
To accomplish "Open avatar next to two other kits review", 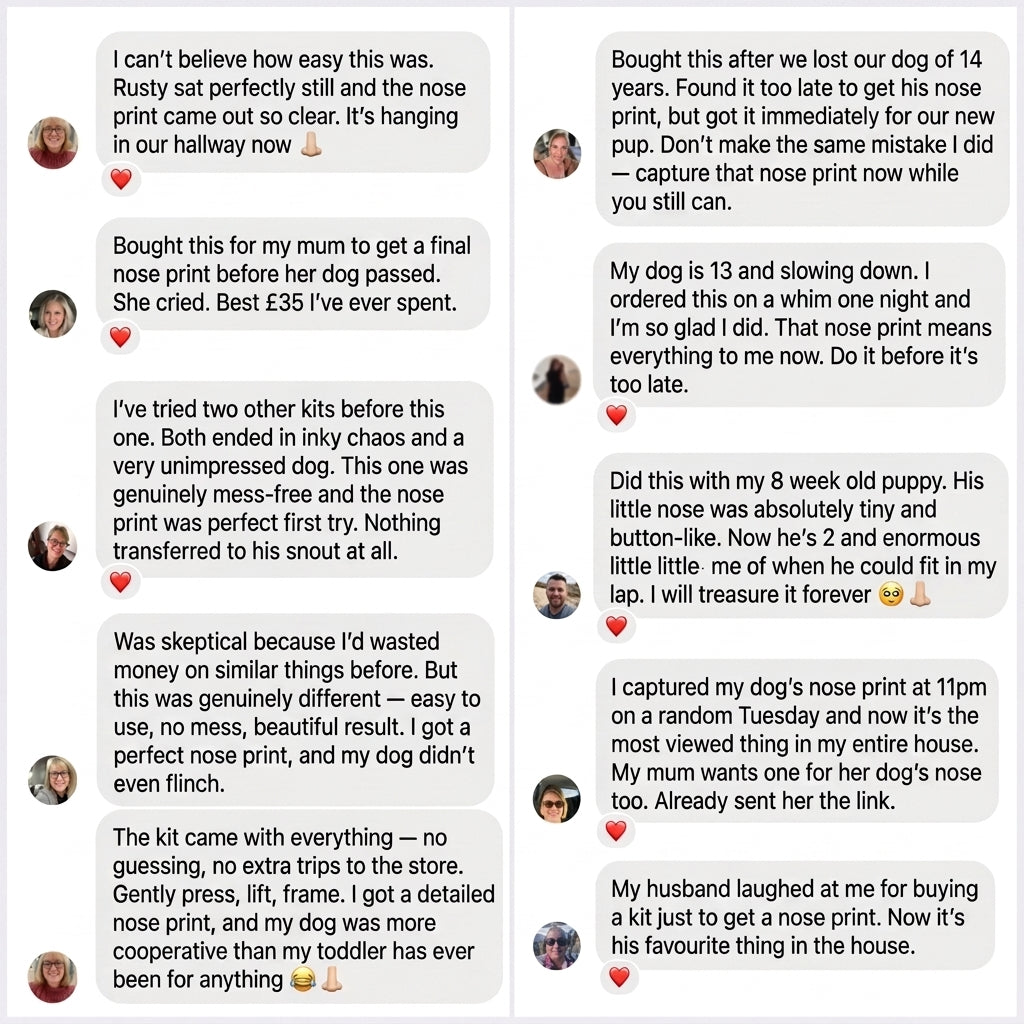I will point(52,546).
